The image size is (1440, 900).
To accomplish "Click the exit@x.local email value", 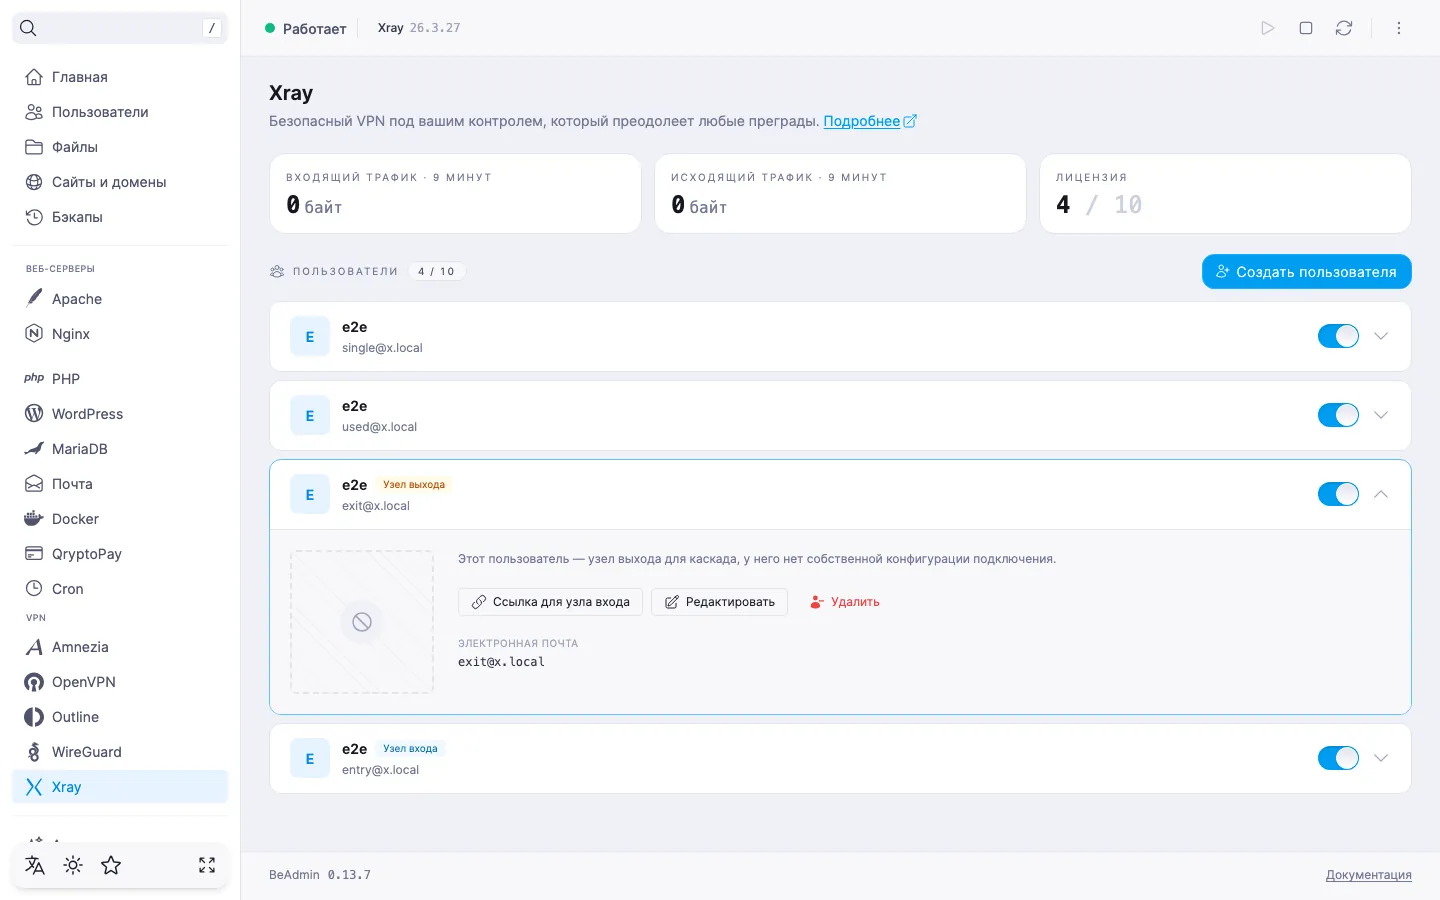I will click(501, 662).
